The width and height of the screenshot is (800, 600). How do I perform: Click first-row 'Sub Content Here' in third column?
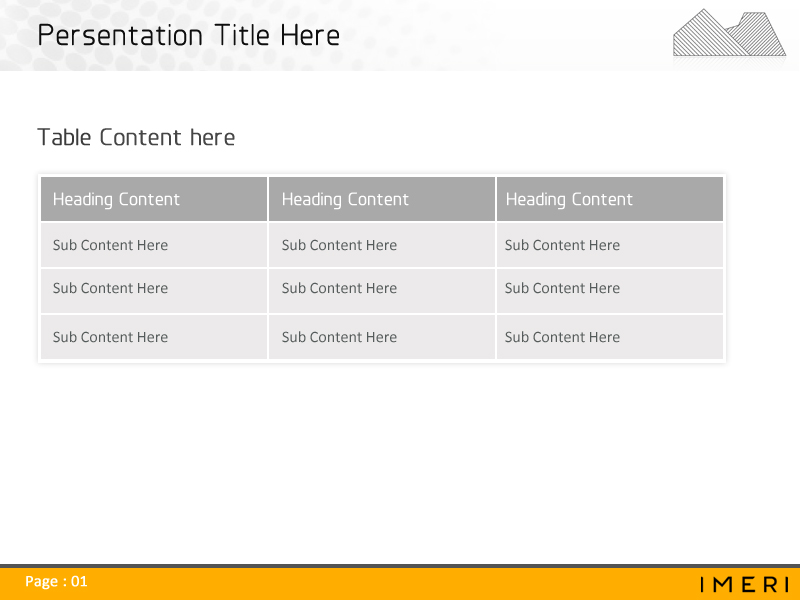562,245
